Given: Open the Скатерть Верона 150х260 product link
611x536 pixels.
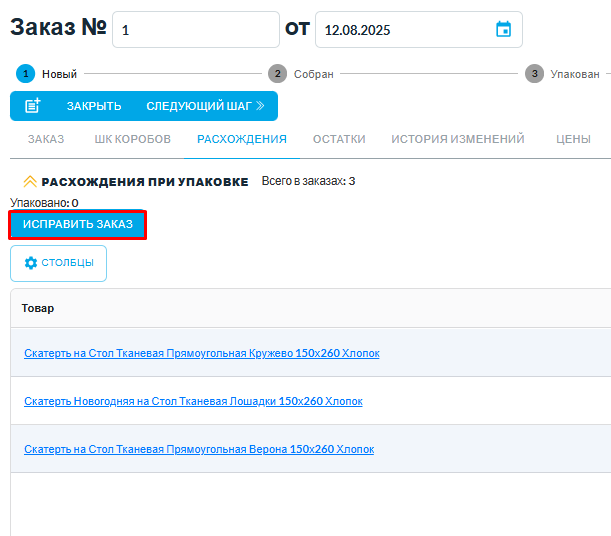Looking at the screenshot, I should [x=199, y=449].
